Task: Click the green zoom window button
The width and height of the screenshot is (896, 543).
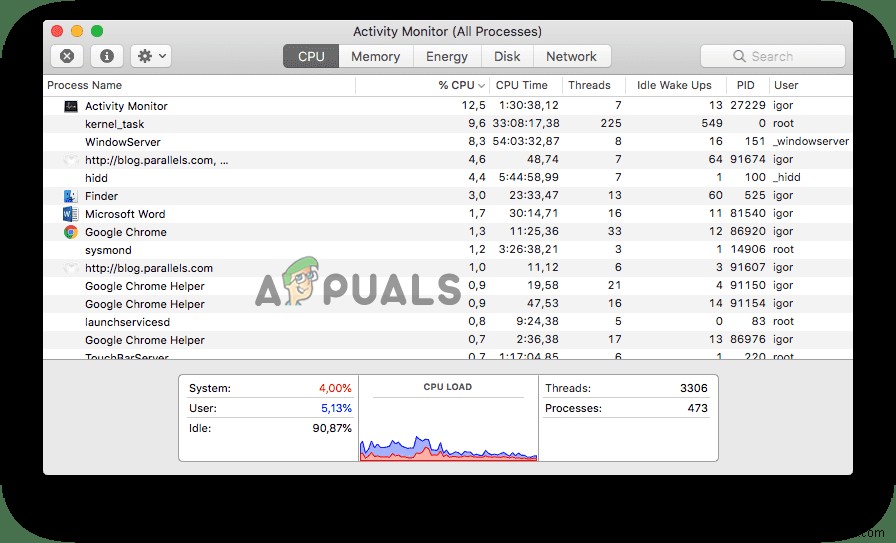Action: pyautogui.click(x=97, y=31)
